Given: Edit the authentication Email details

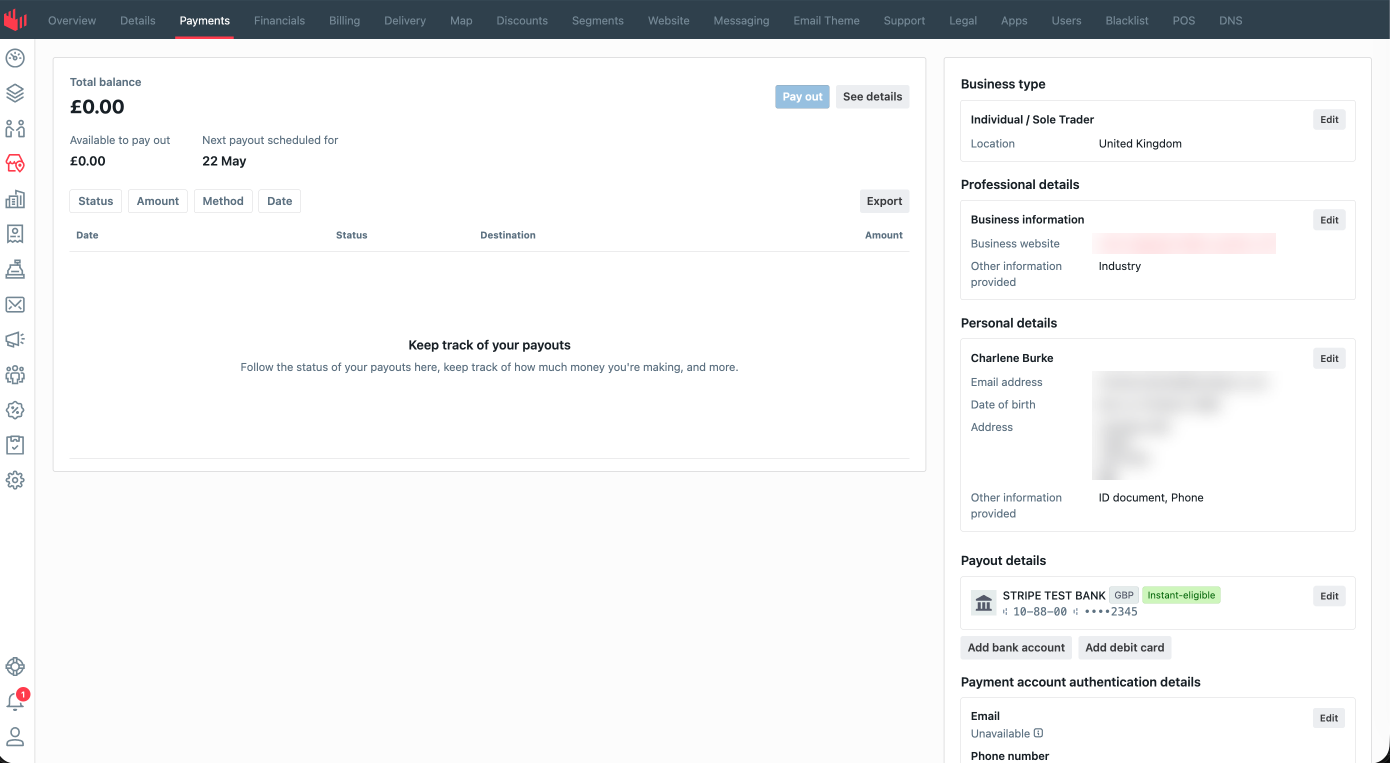Looking at the screenshot, I should pyautogui.click(x=1329, y=718).
